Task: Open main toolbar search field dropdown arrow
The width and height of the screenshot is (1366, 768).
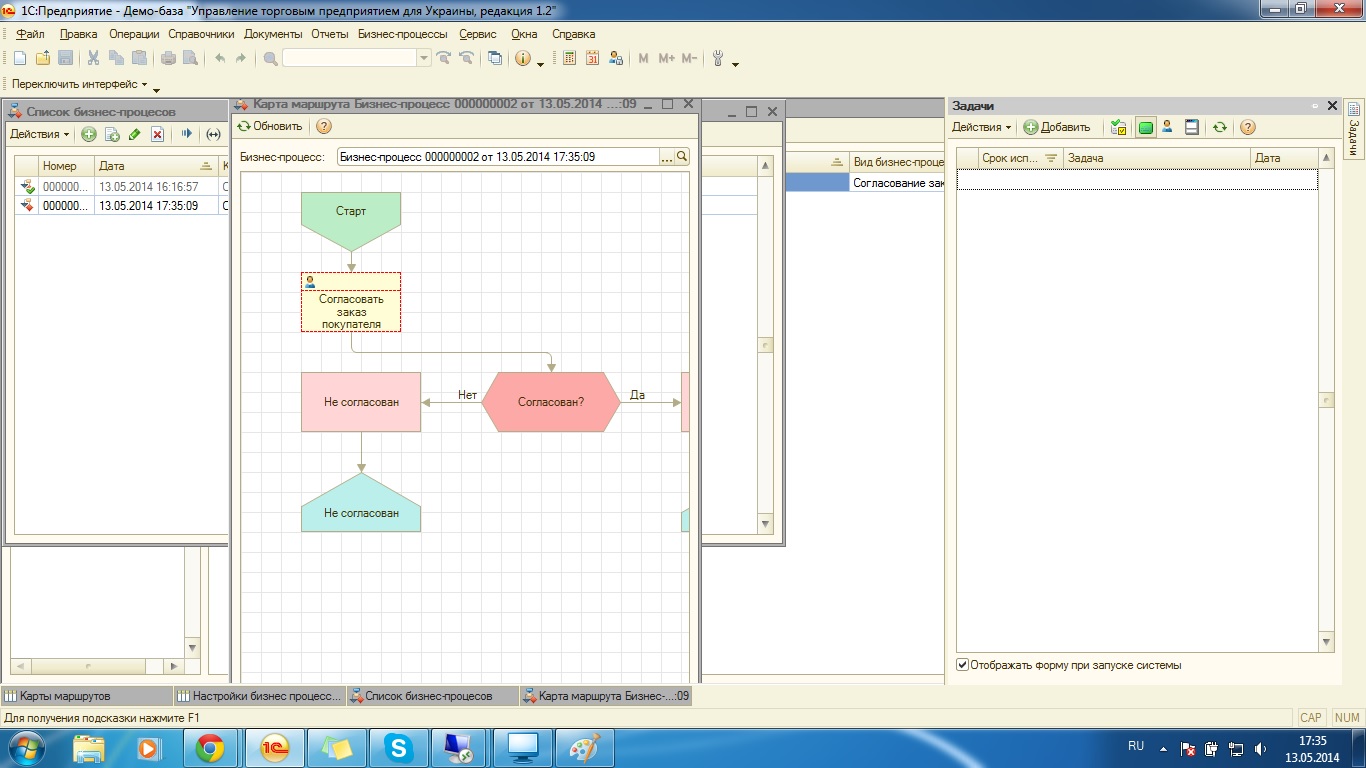Action: click(x=424, y=59)
